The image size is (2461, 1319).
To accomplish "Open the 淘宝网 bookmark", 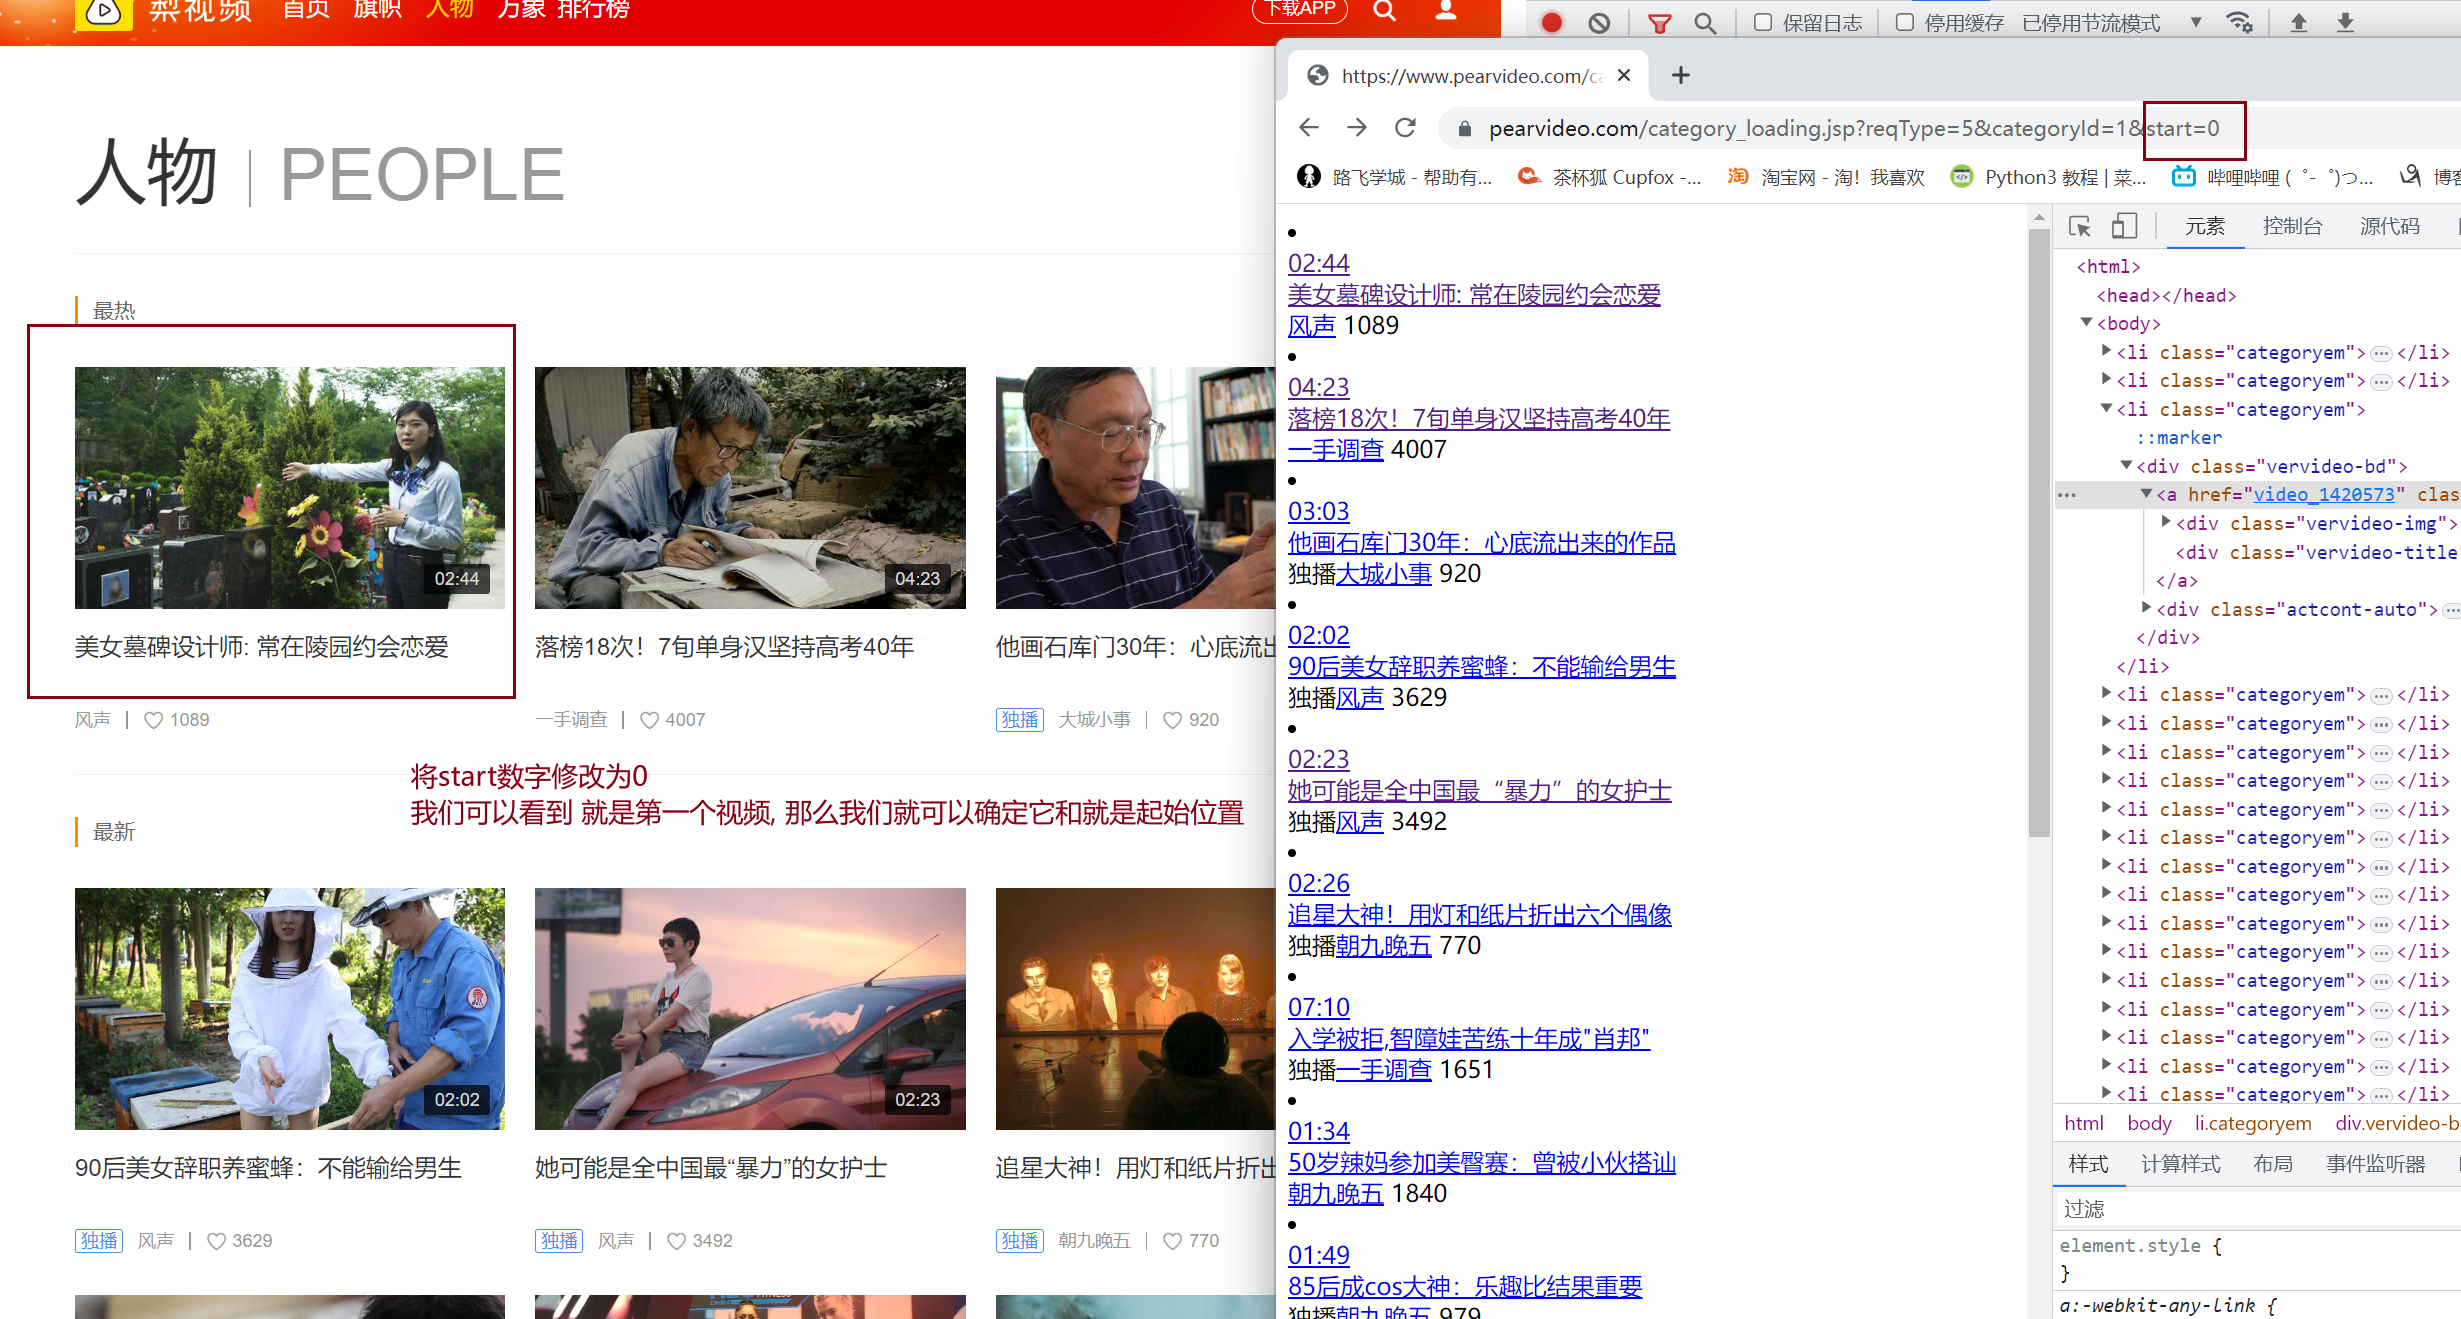I will pyautogui.click(x=1826, y=177).
